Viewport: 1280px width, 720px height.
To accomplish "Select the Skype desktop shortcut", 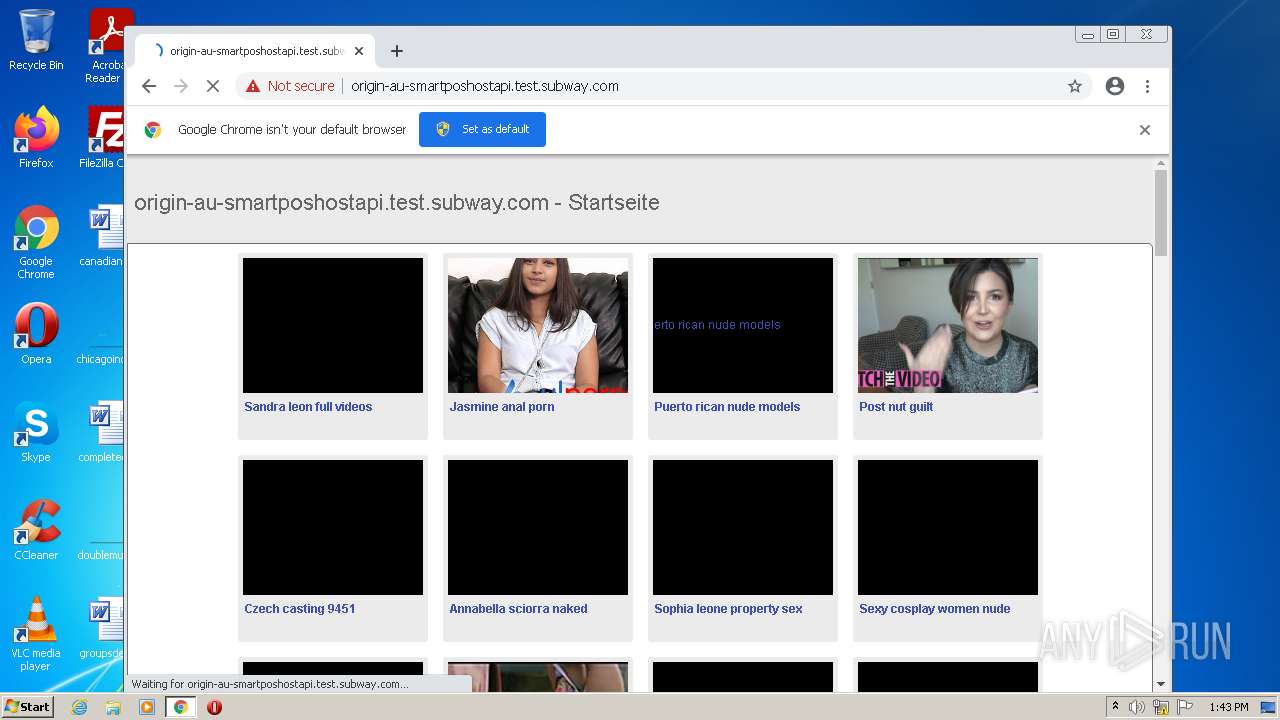I will click(x=36, y=432).
